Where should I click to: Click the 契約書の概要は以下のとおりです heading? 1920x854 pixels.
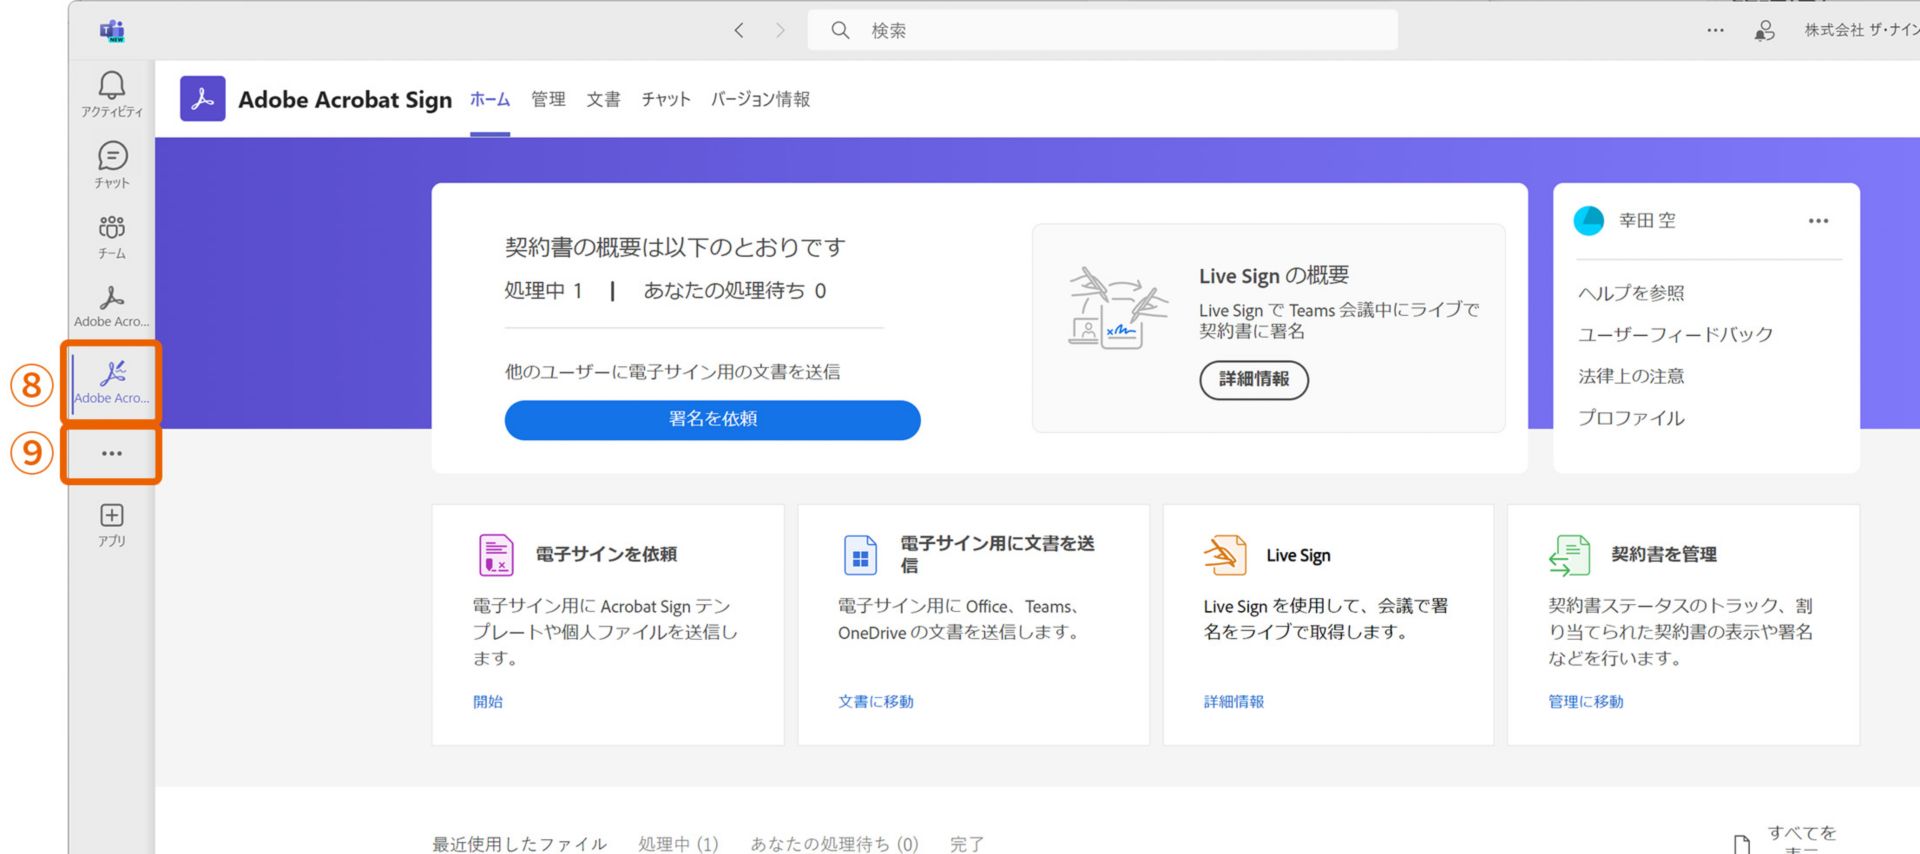(x=675, y=247)
